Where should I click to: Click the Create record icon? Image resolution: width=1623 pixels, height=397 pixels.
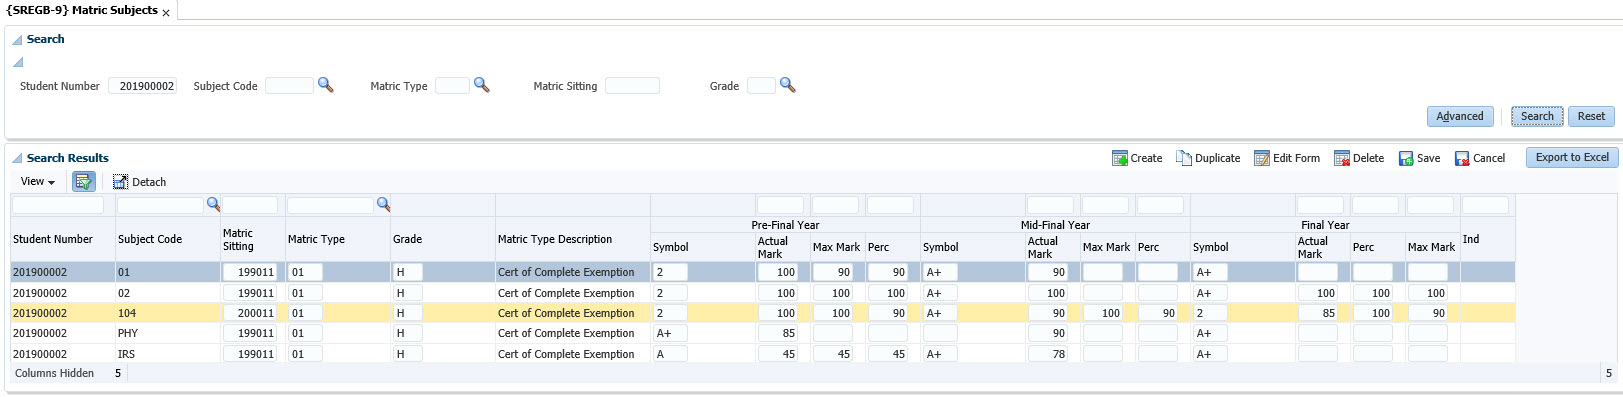(1120, 158)
